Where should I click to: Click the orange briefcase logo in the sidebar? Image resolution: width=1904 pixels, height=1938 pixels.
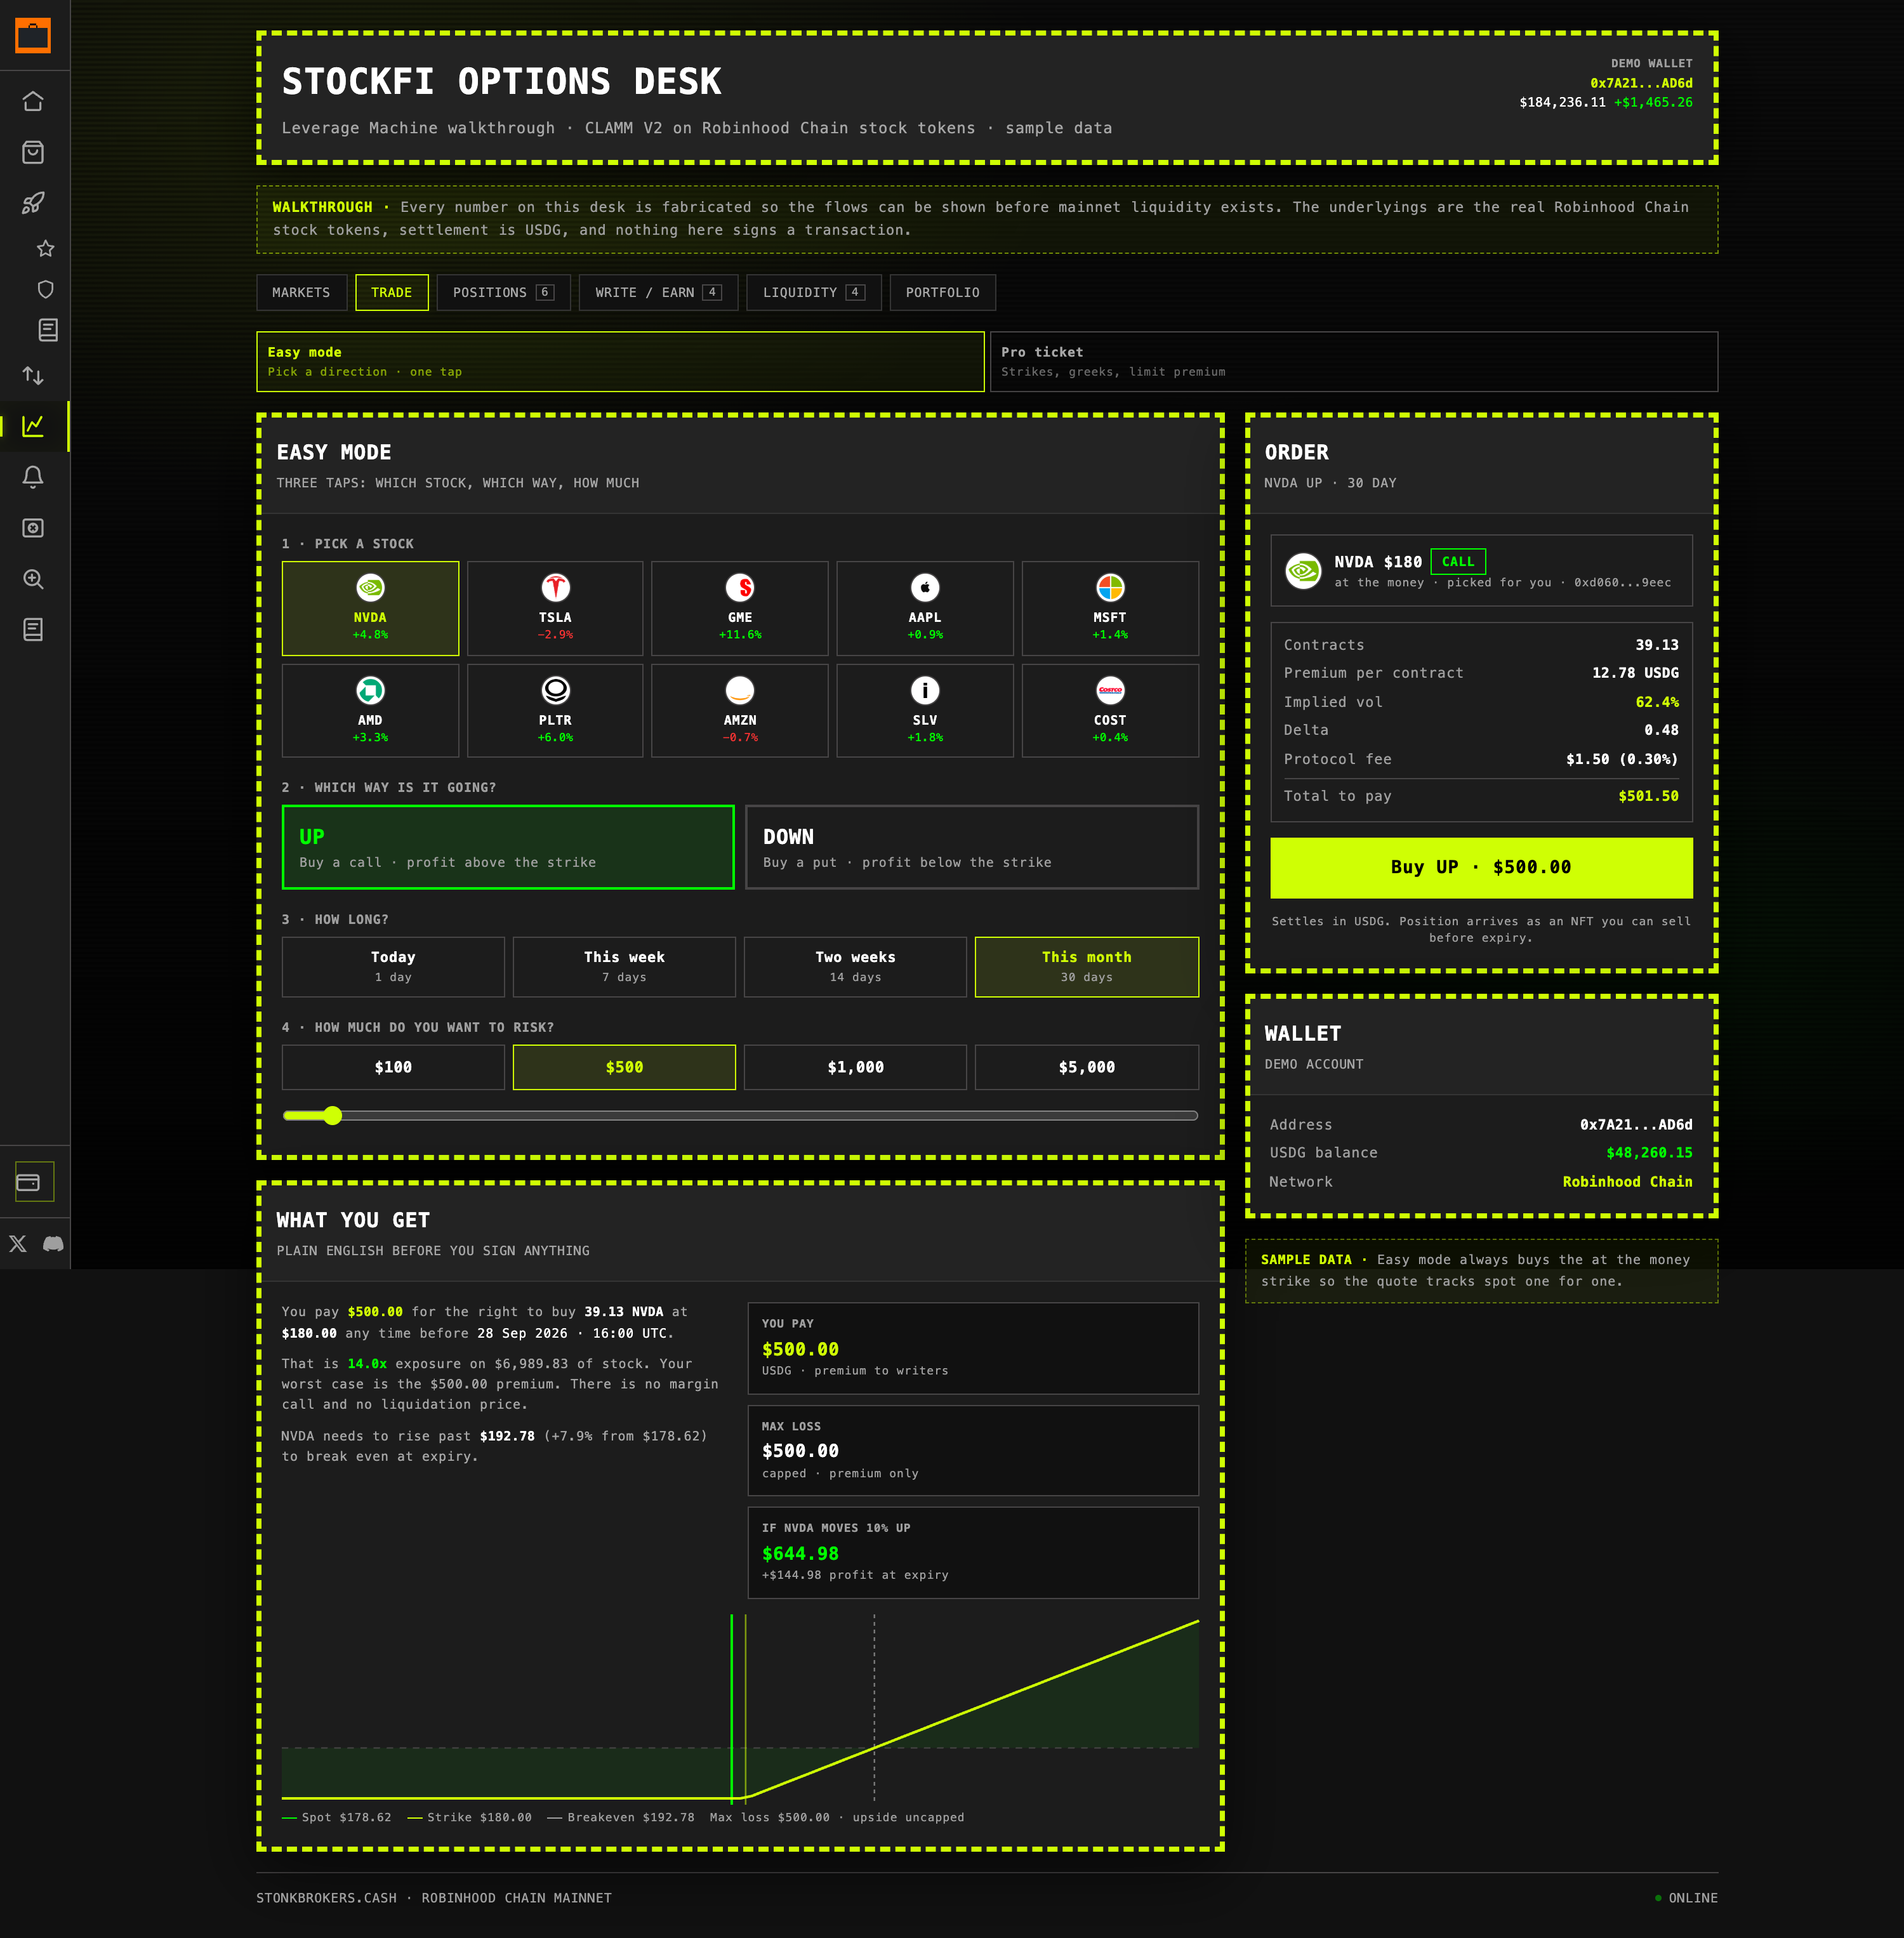click(x=33, y=36)
